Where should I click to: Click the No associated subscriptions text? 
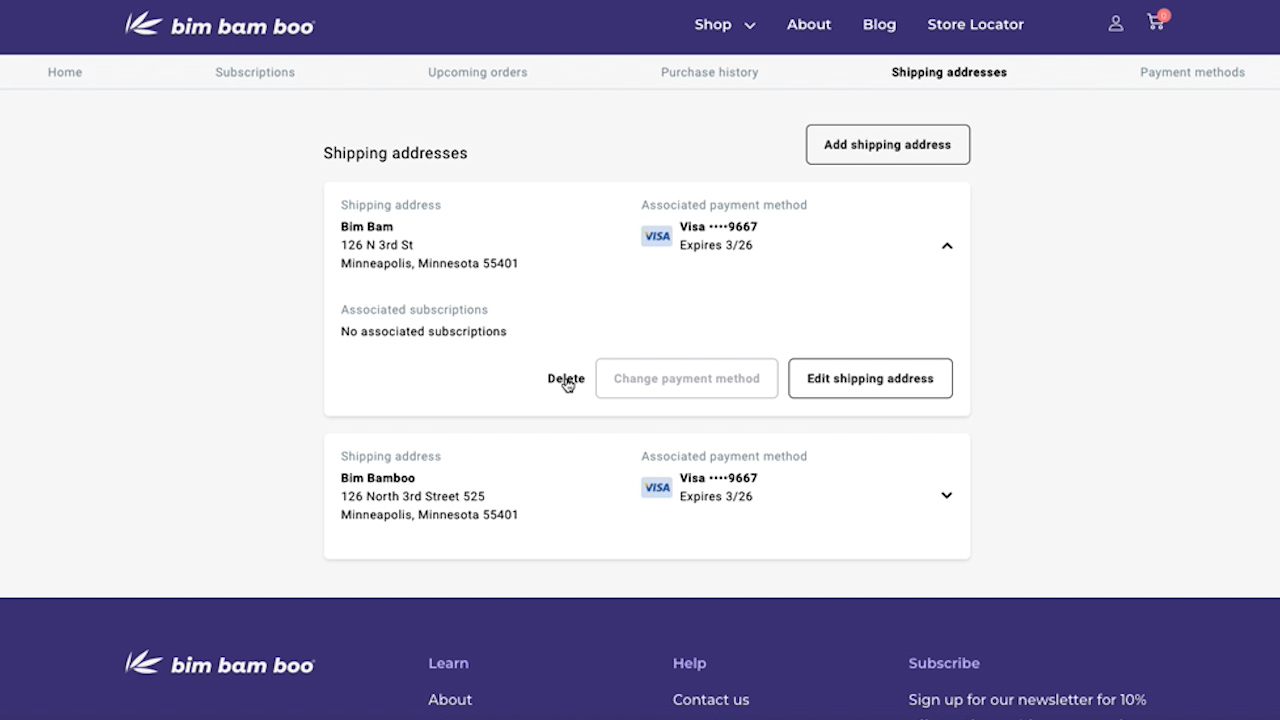coord(424,331)
